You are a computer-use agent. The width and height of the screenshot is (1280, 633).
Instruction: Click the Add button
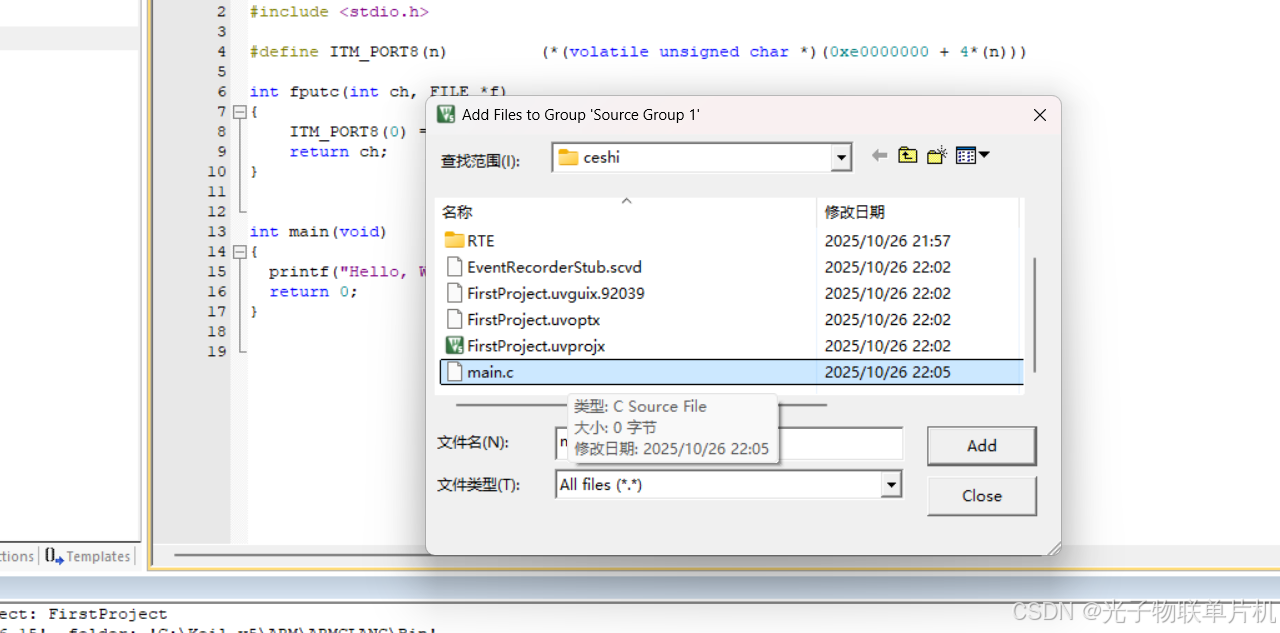[981, 446]
